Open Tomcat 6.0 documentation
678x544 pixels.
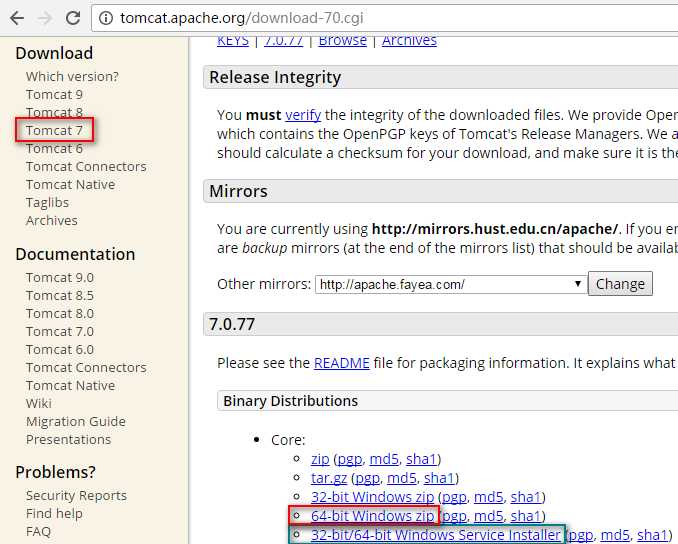[x=60, y=349]
